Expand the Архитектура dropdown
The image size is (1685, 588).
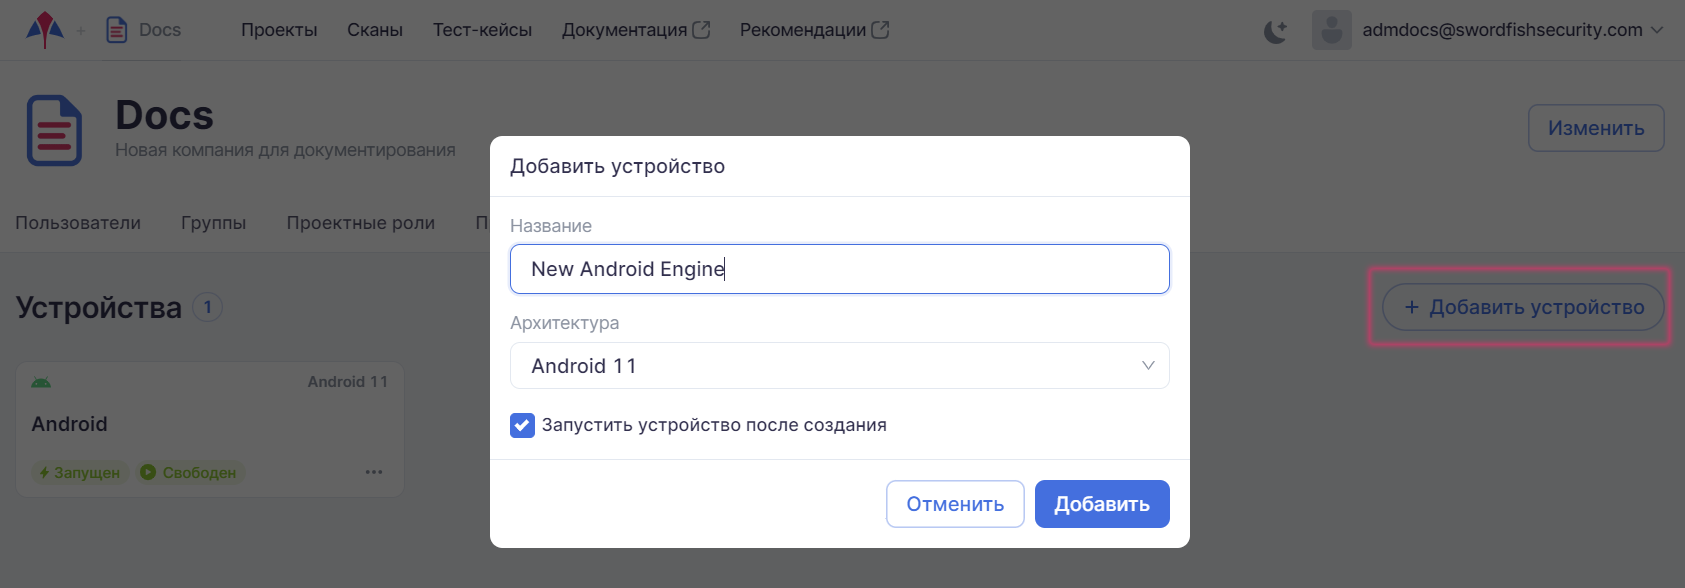click(839, 366)
